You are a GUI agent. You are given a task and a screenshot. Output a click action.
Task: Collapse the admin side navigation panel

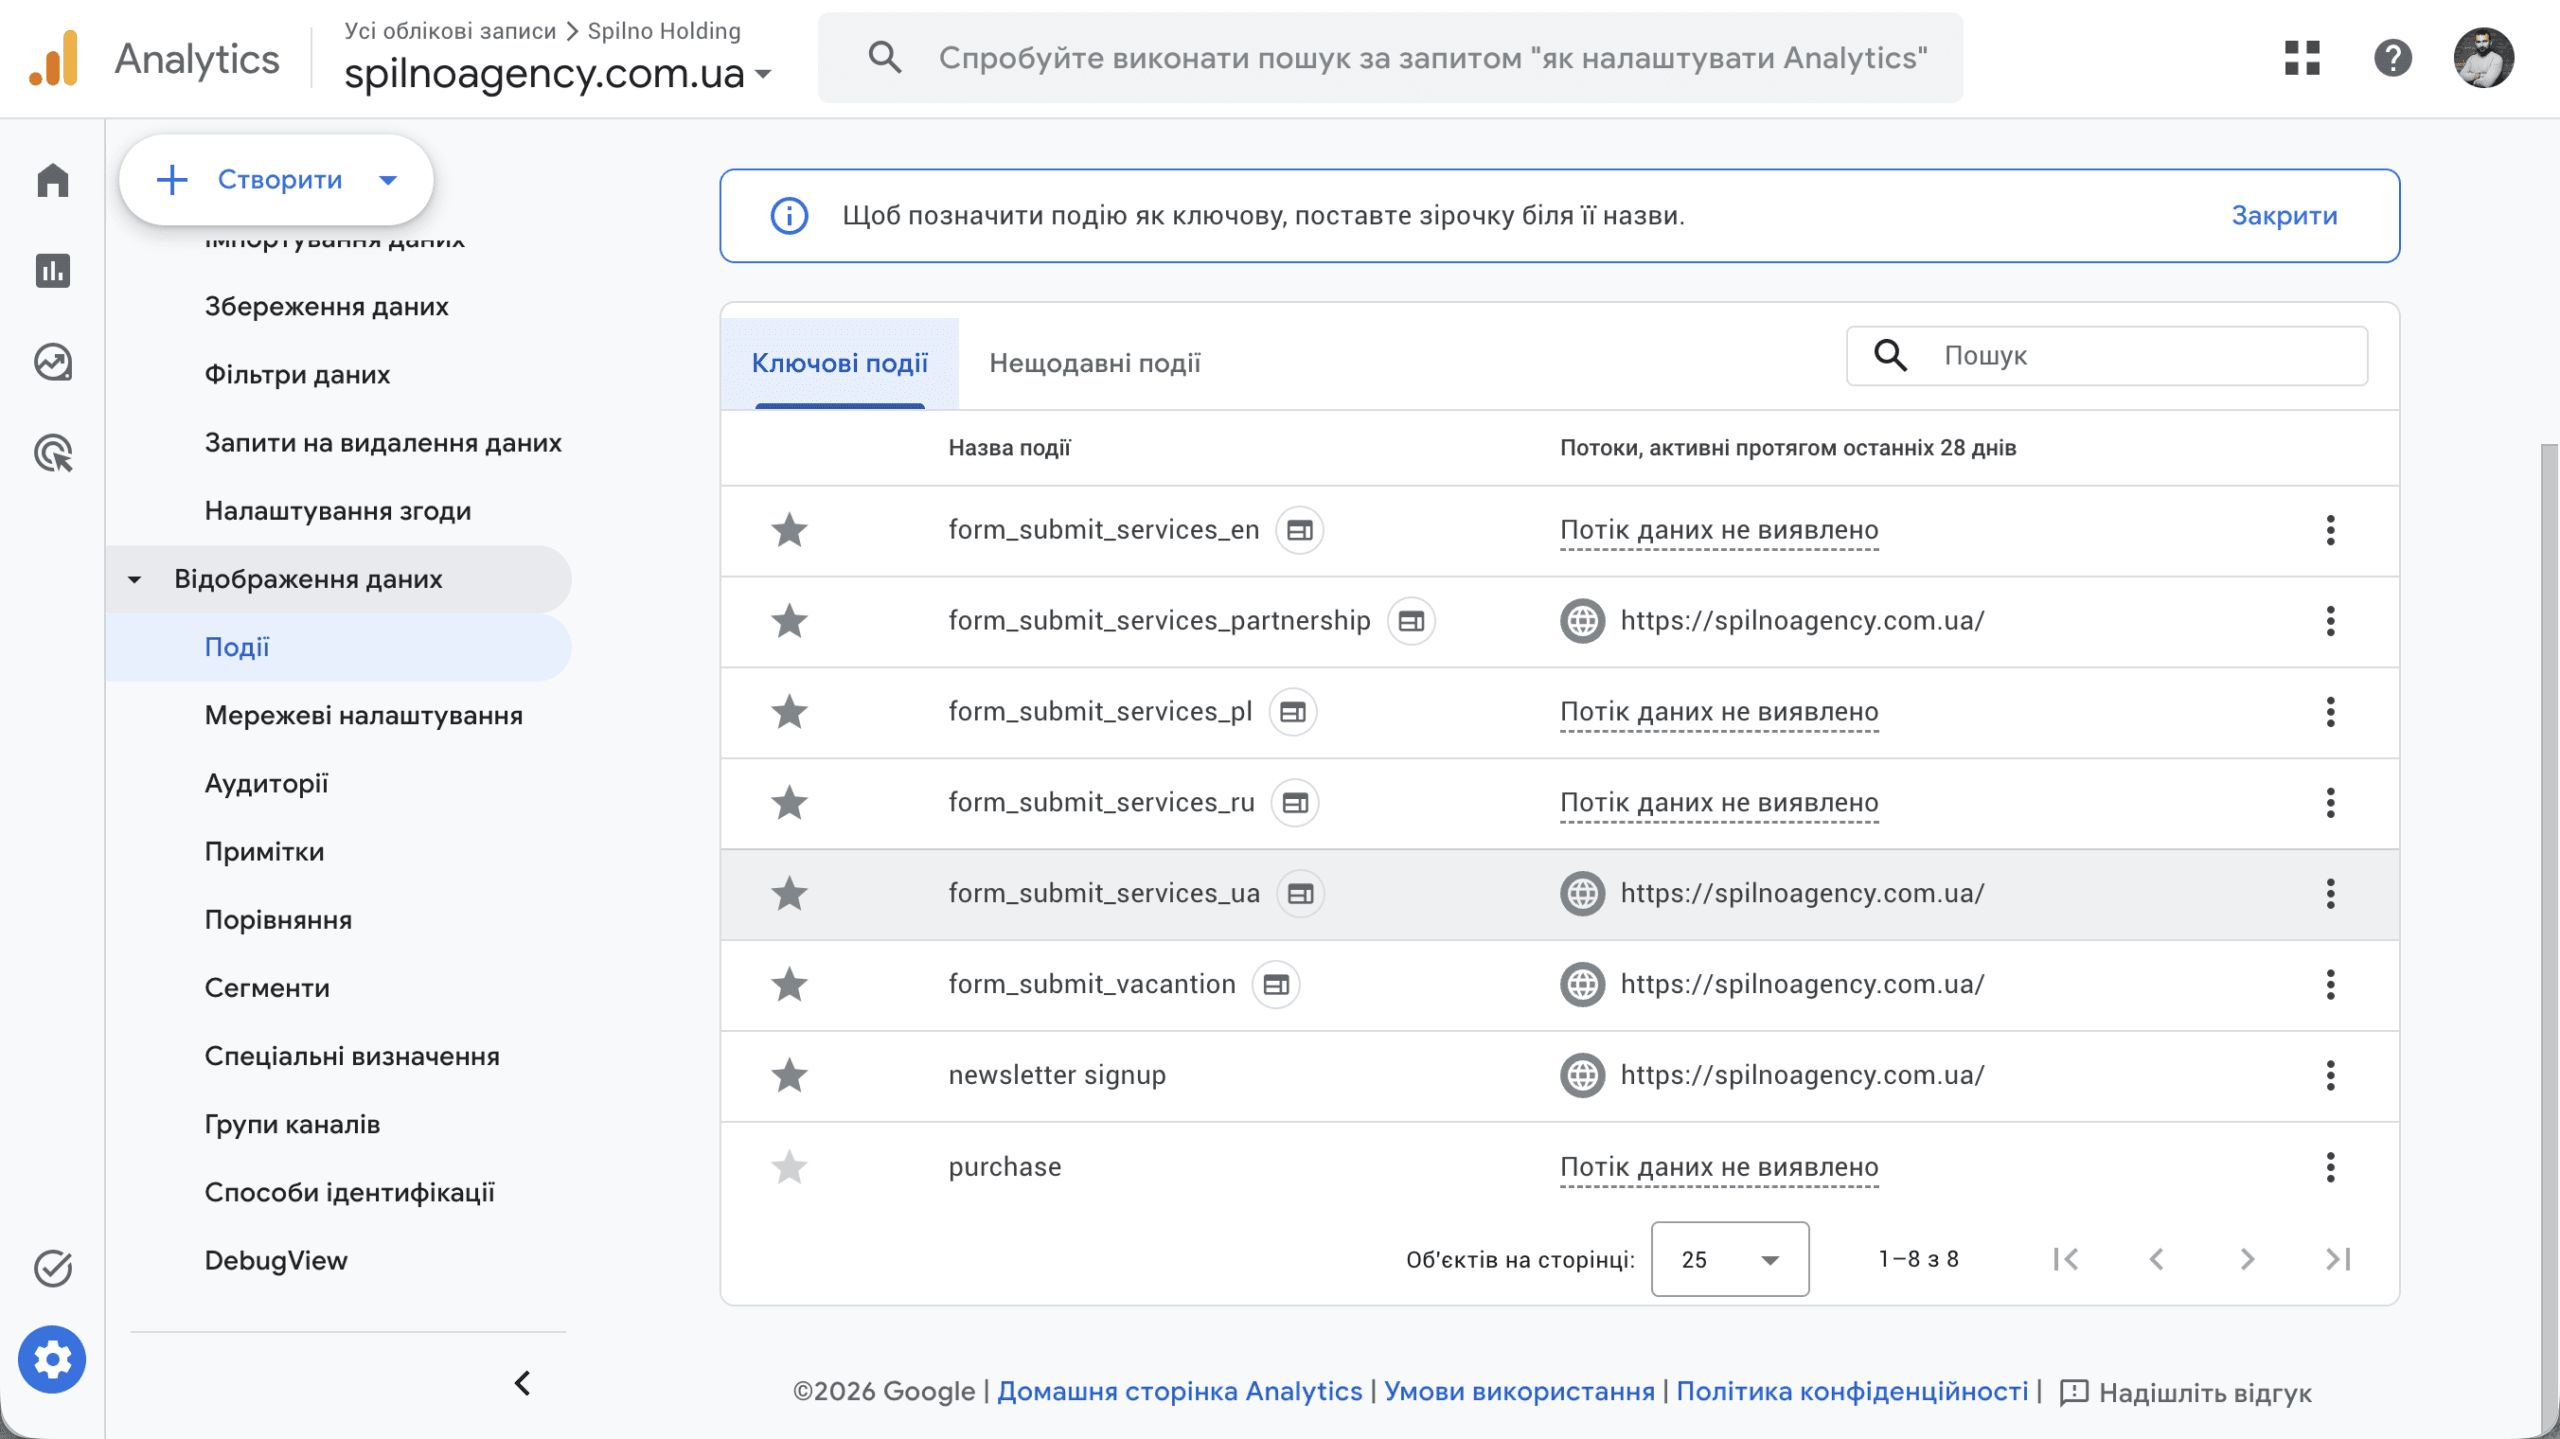(x=522, y=1383)
